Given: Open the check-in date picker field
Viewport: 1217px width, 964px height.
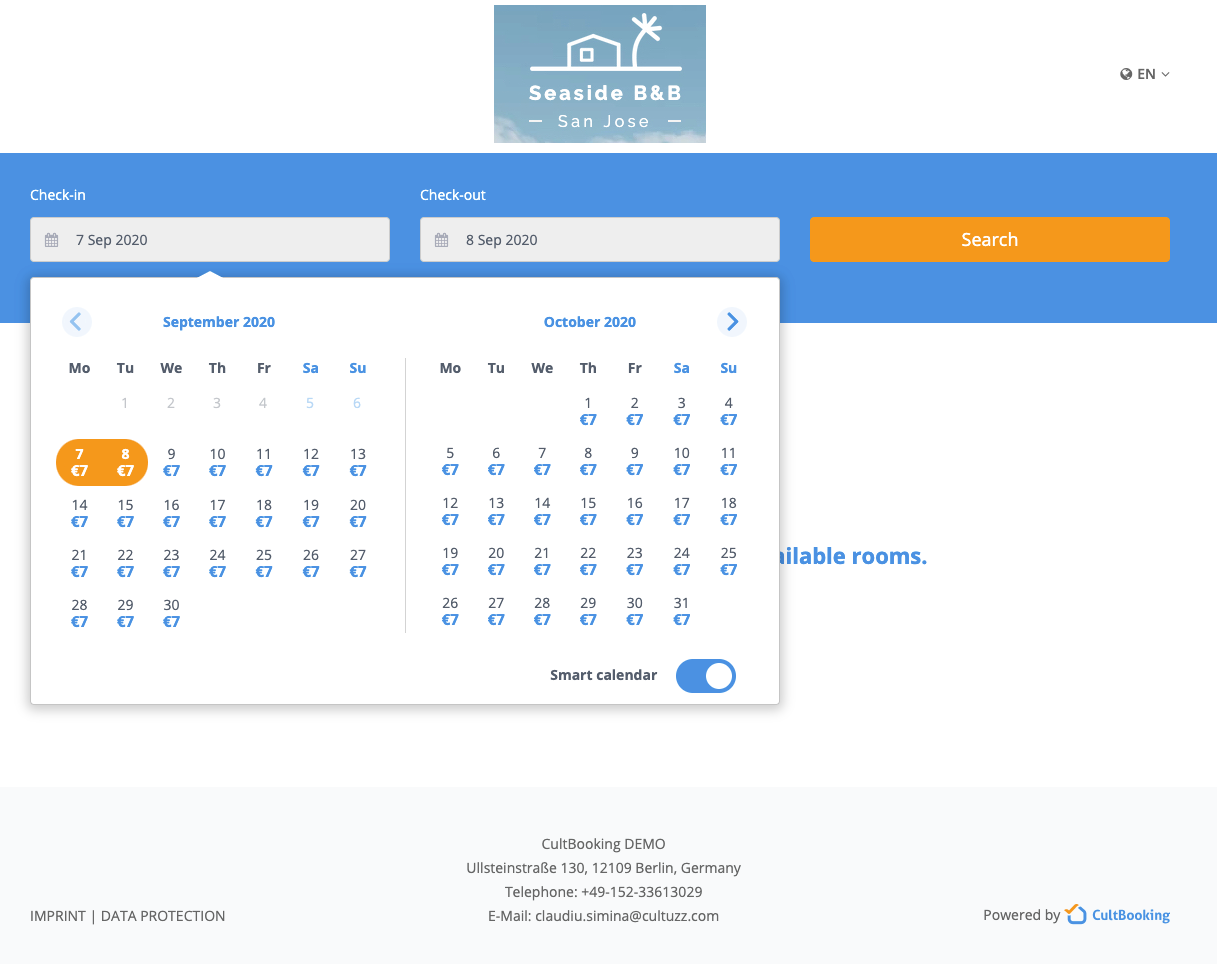Looking at the screenshot, I should click(x=210, y=239).
